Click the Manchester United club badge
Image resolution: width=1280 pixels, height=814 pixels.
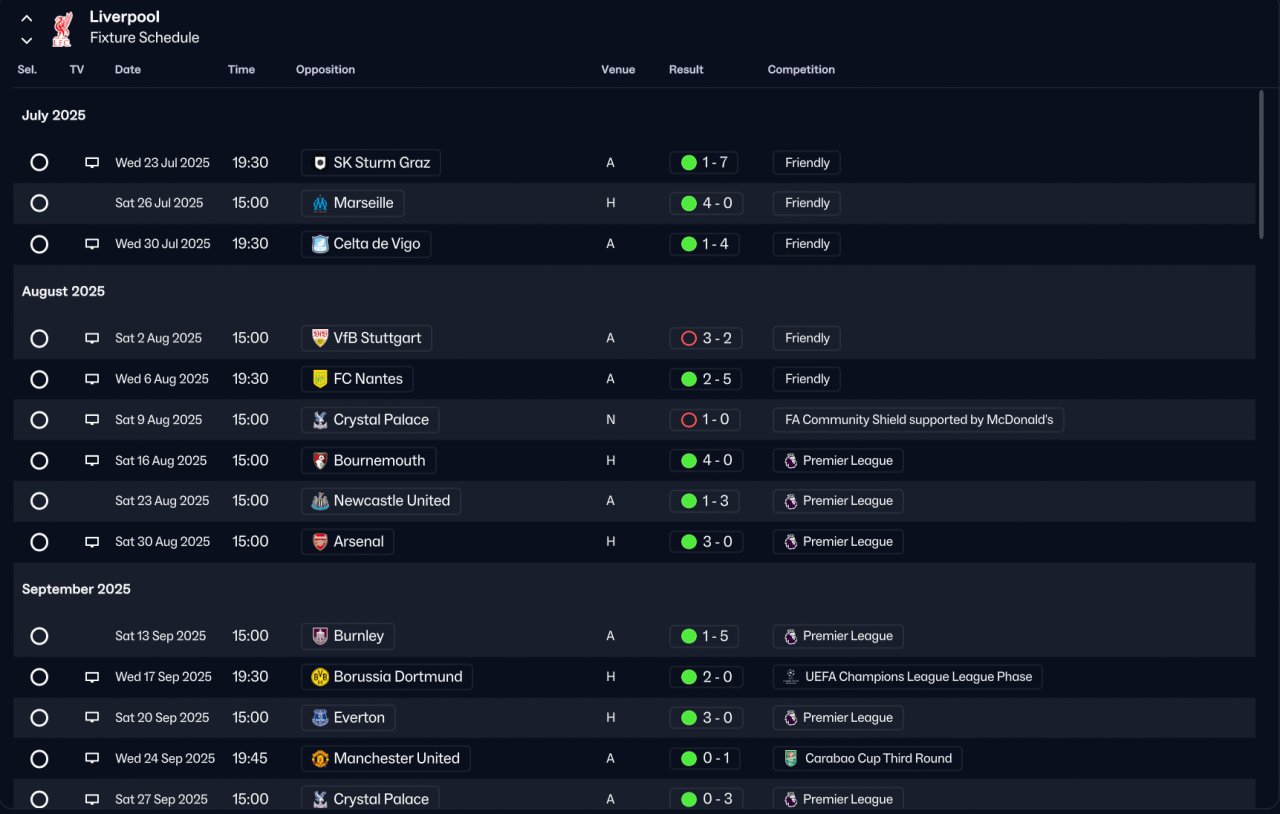click(x=320, y=758)
